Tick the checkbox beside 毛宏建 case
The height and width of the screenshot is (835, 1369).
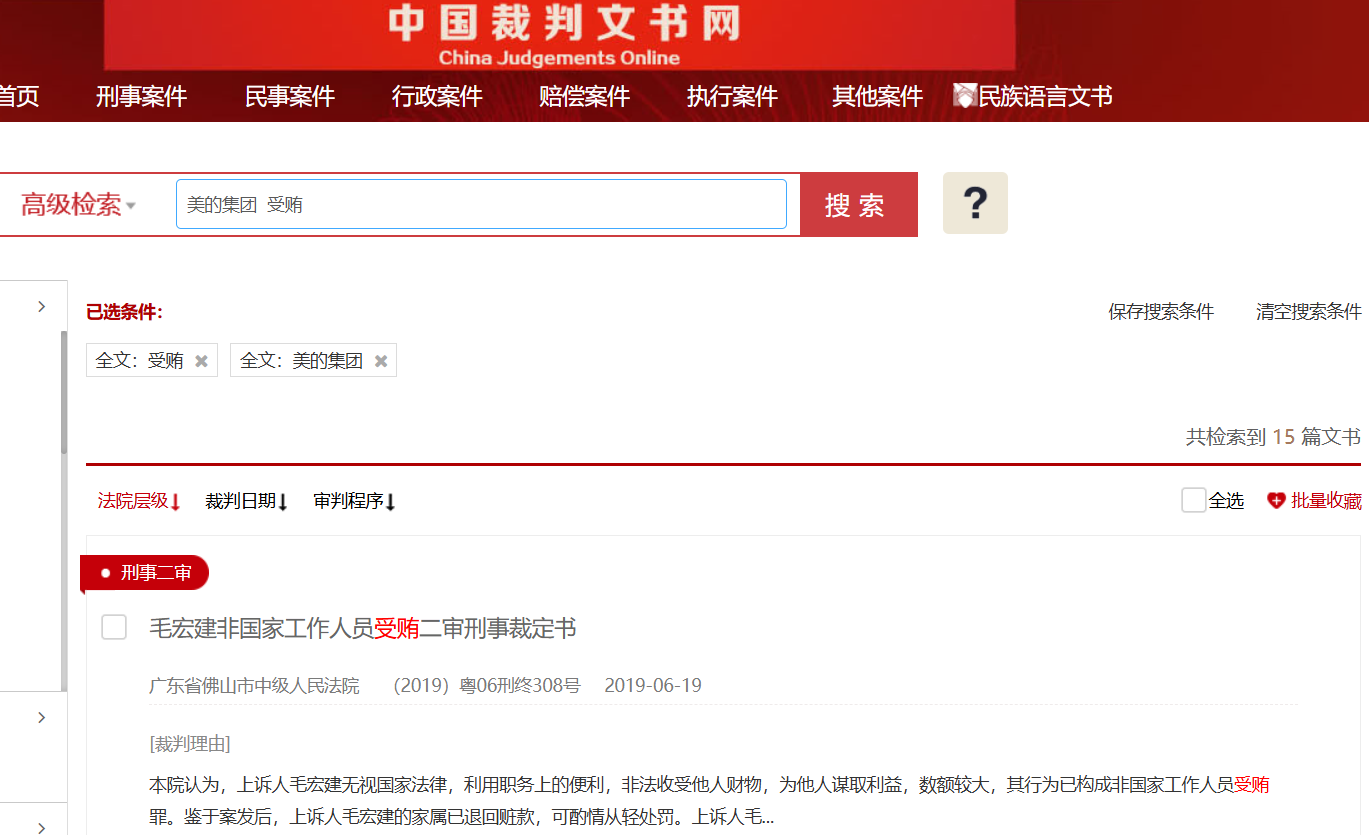tap(114, 627)
